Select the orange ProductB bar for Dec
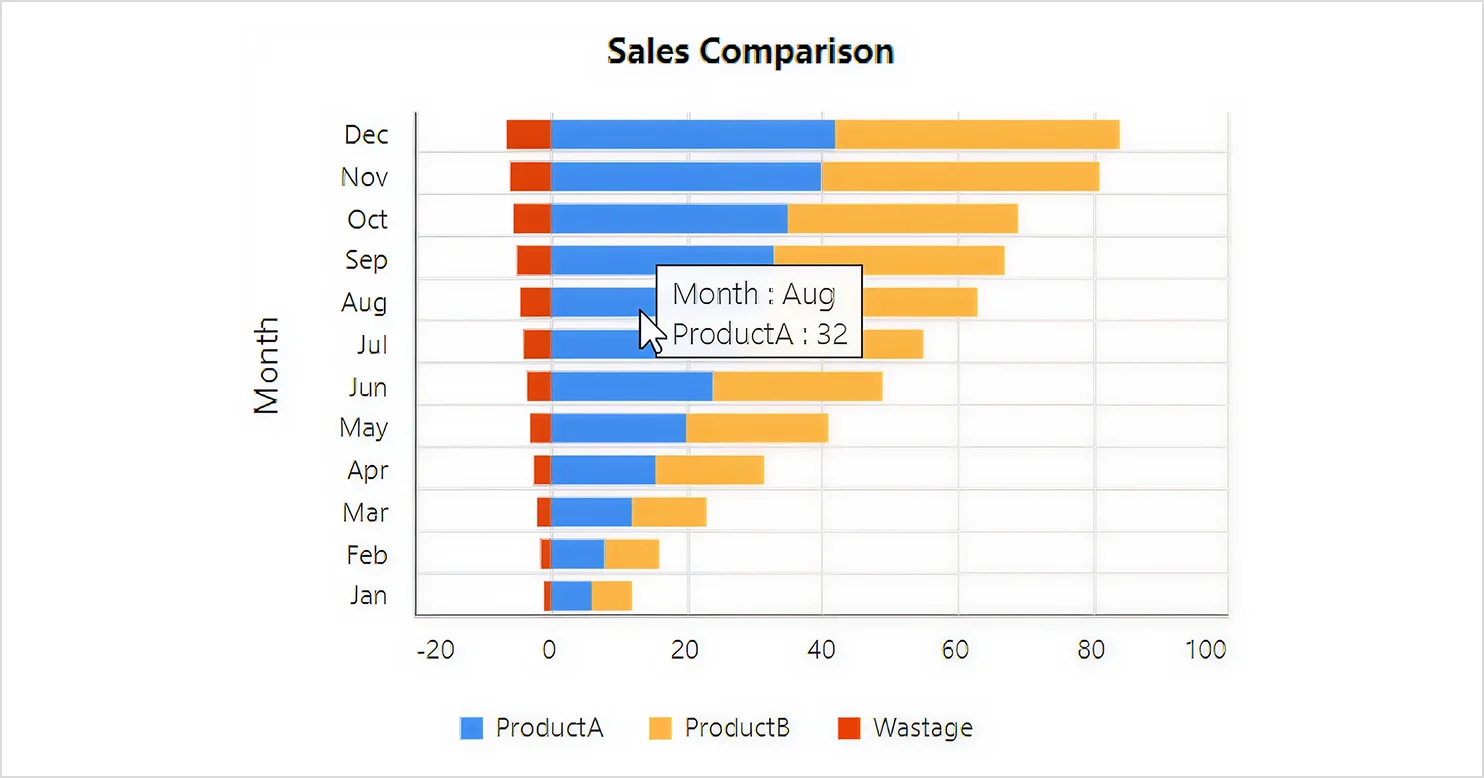Image resolution: width=1484 pixels, height=778 pixels. point(977,134)
